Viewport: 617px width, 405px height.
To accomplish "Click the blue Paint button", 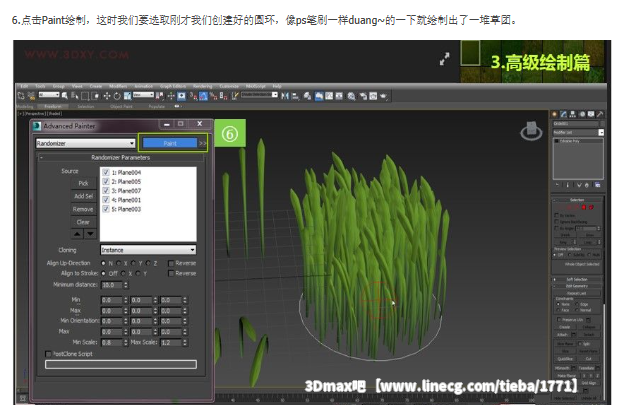I will 170,144.
